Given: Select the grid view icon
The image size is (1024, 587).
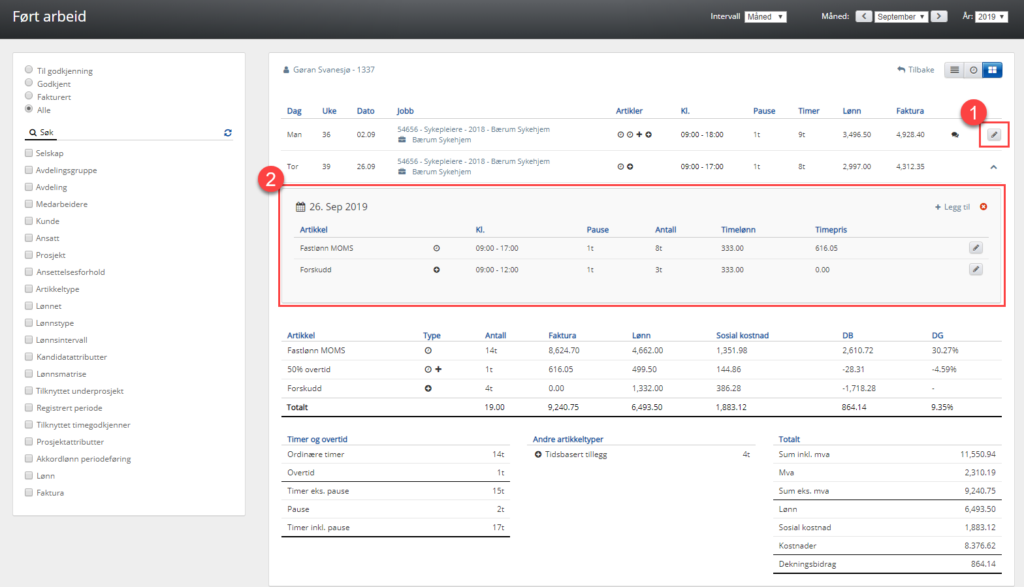Looking at the screenshot, I should 992,70.
